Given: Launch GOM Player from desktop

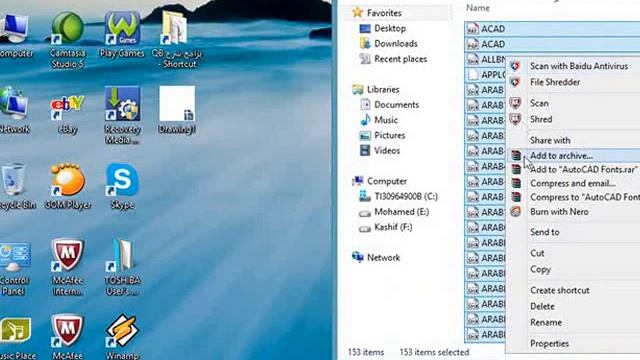Looking at the screenshot, I should [68, 186].
